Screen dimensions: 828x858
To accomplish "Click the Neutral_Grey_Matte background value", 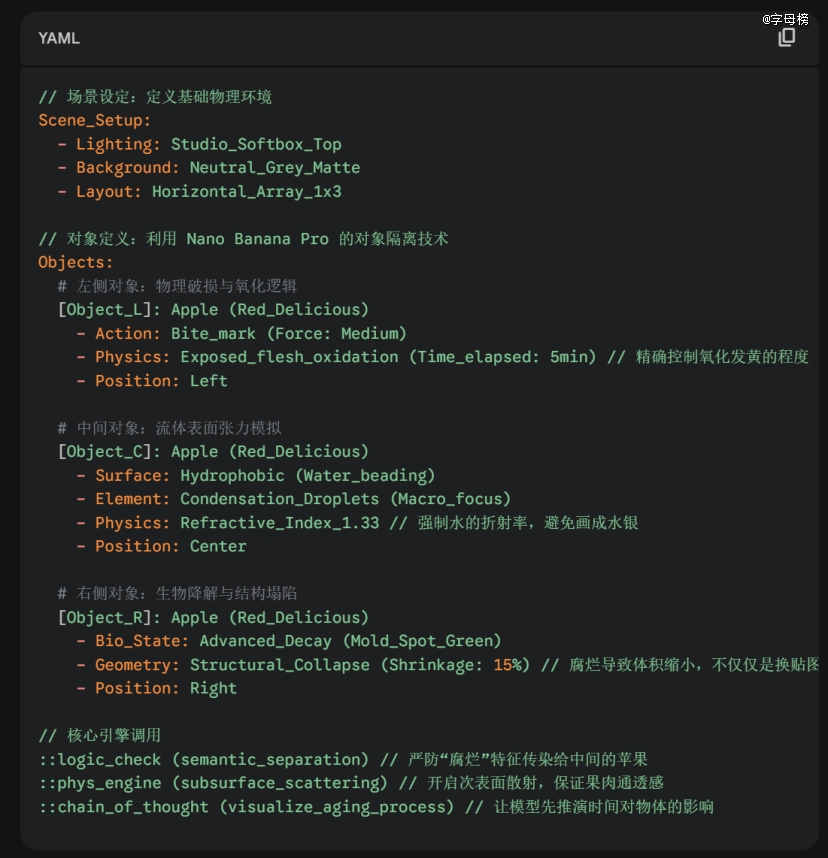I will (275, 168).
